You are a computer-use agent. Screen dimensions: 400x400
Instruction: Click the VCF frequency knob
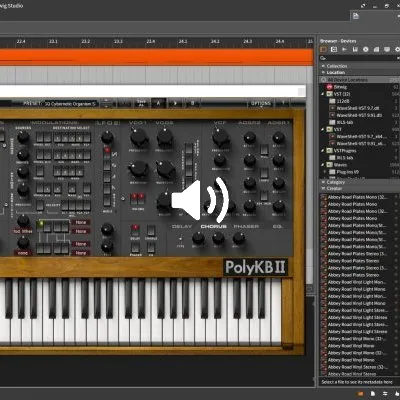click(221, 137)
